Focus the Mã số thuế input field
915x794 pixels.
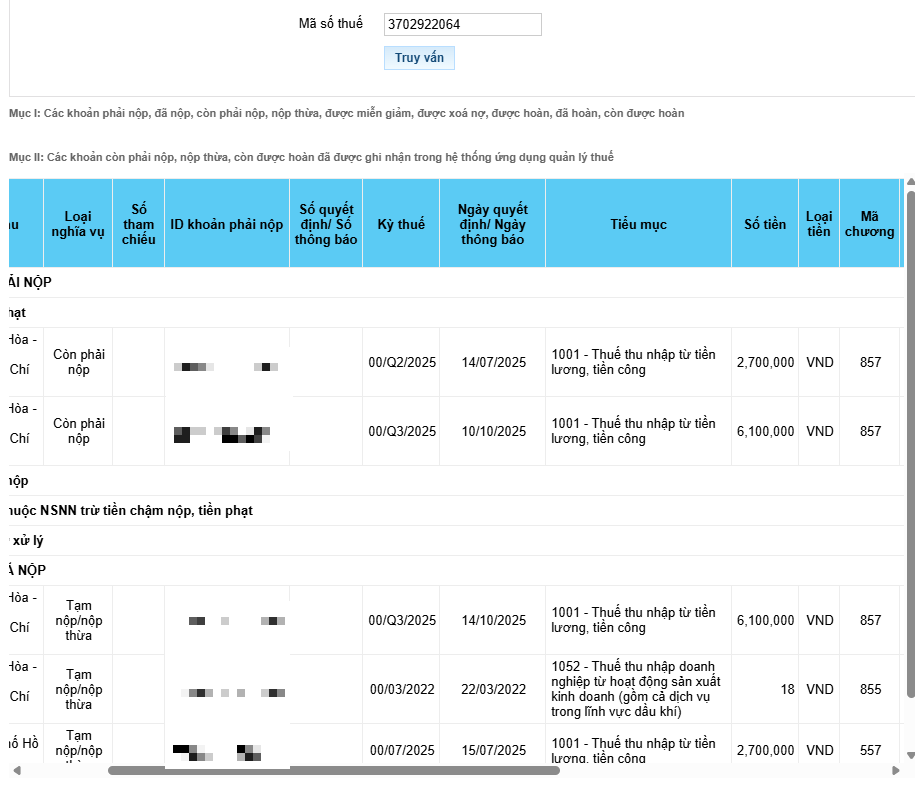(x=462, y=25)
